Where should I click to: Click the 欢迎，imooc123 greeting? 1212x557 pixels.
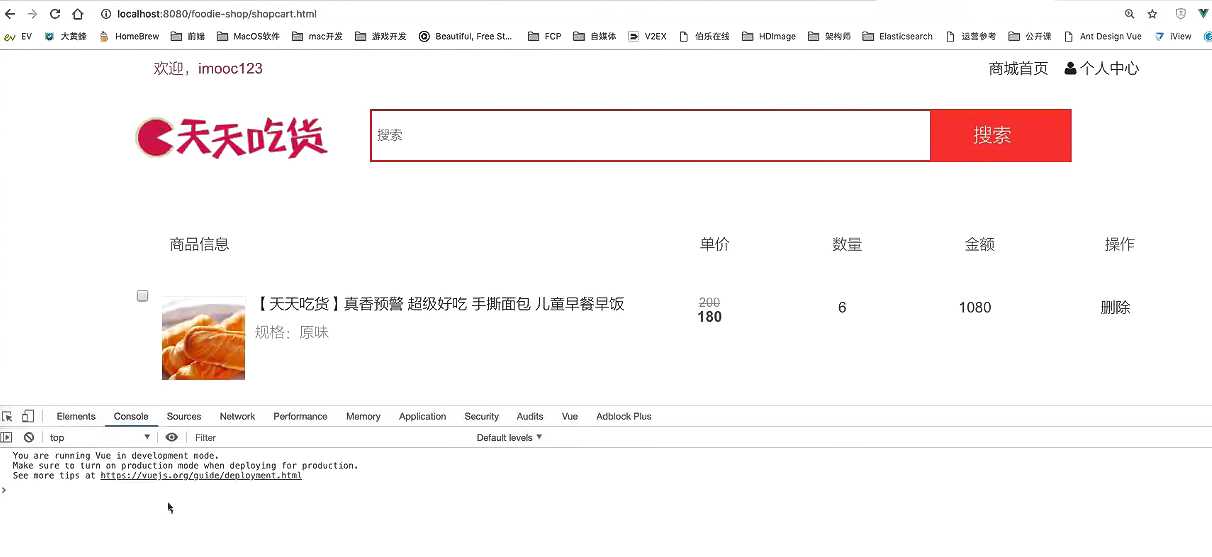tap(208, 68)
